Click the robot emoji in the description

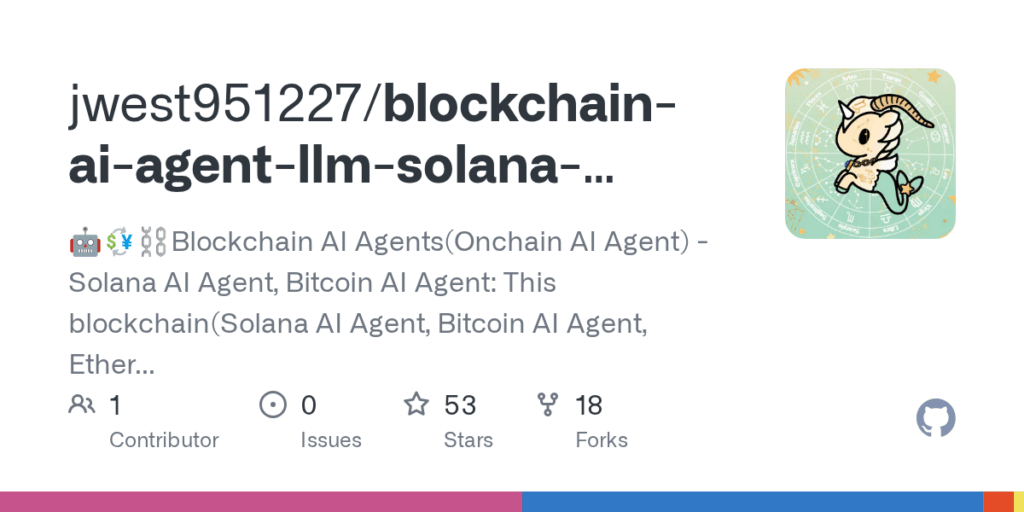pos(85,242)
